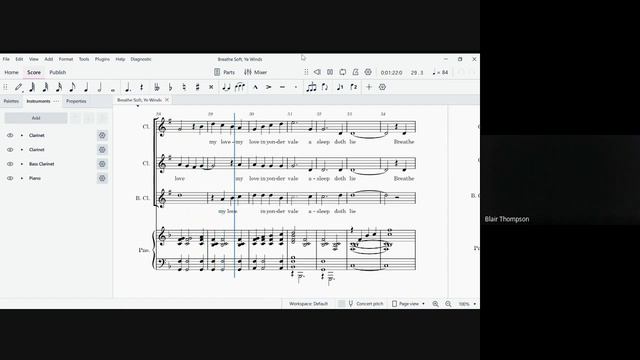Toggle visibility of the Bass Clarinet

tap(10, 164)
